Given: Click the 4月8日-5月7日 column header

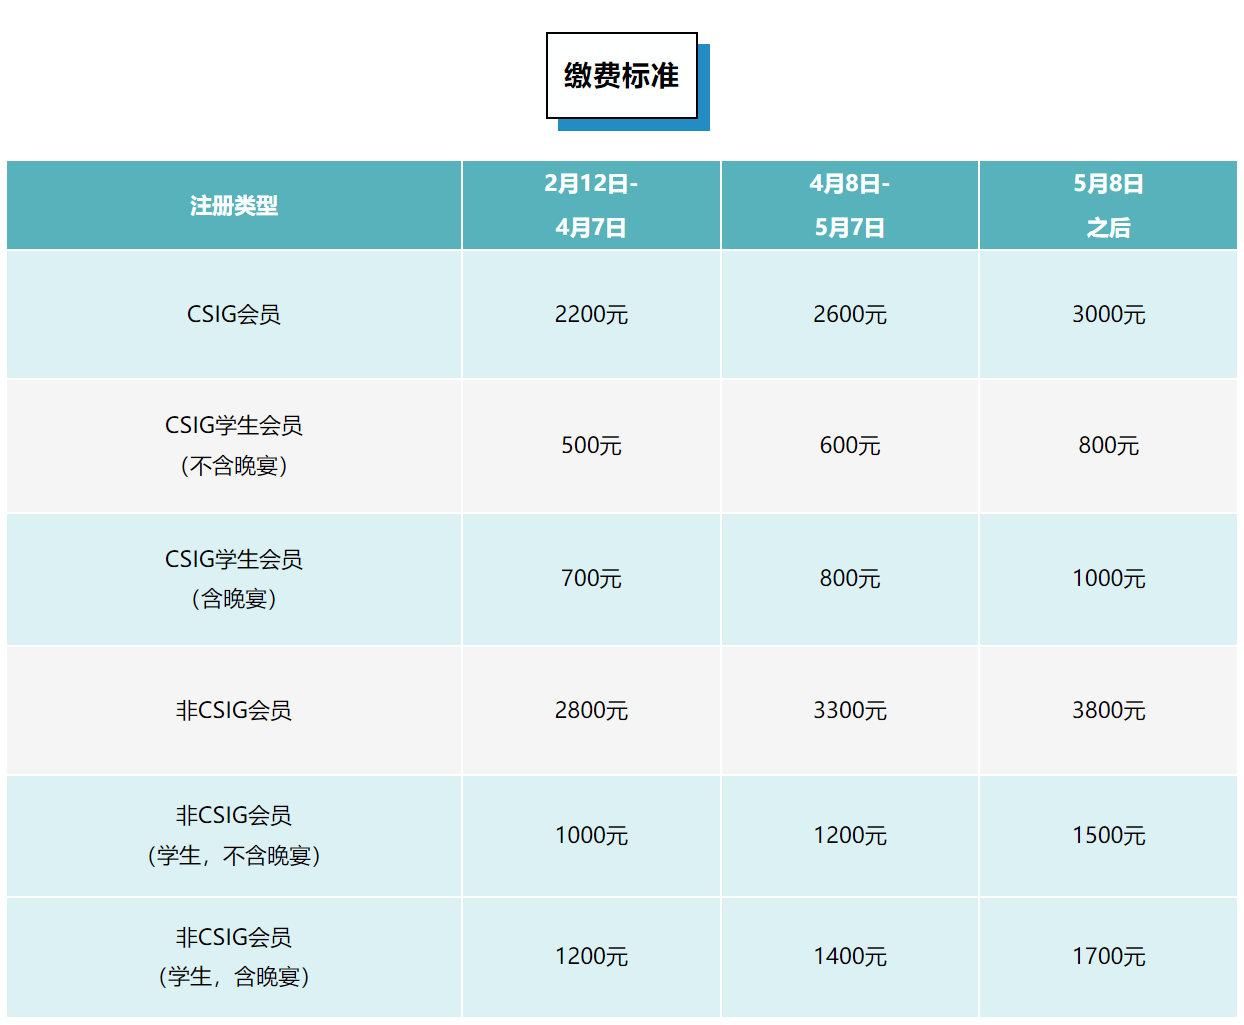Looking at the screenshot, I should (x=850, y=205).
